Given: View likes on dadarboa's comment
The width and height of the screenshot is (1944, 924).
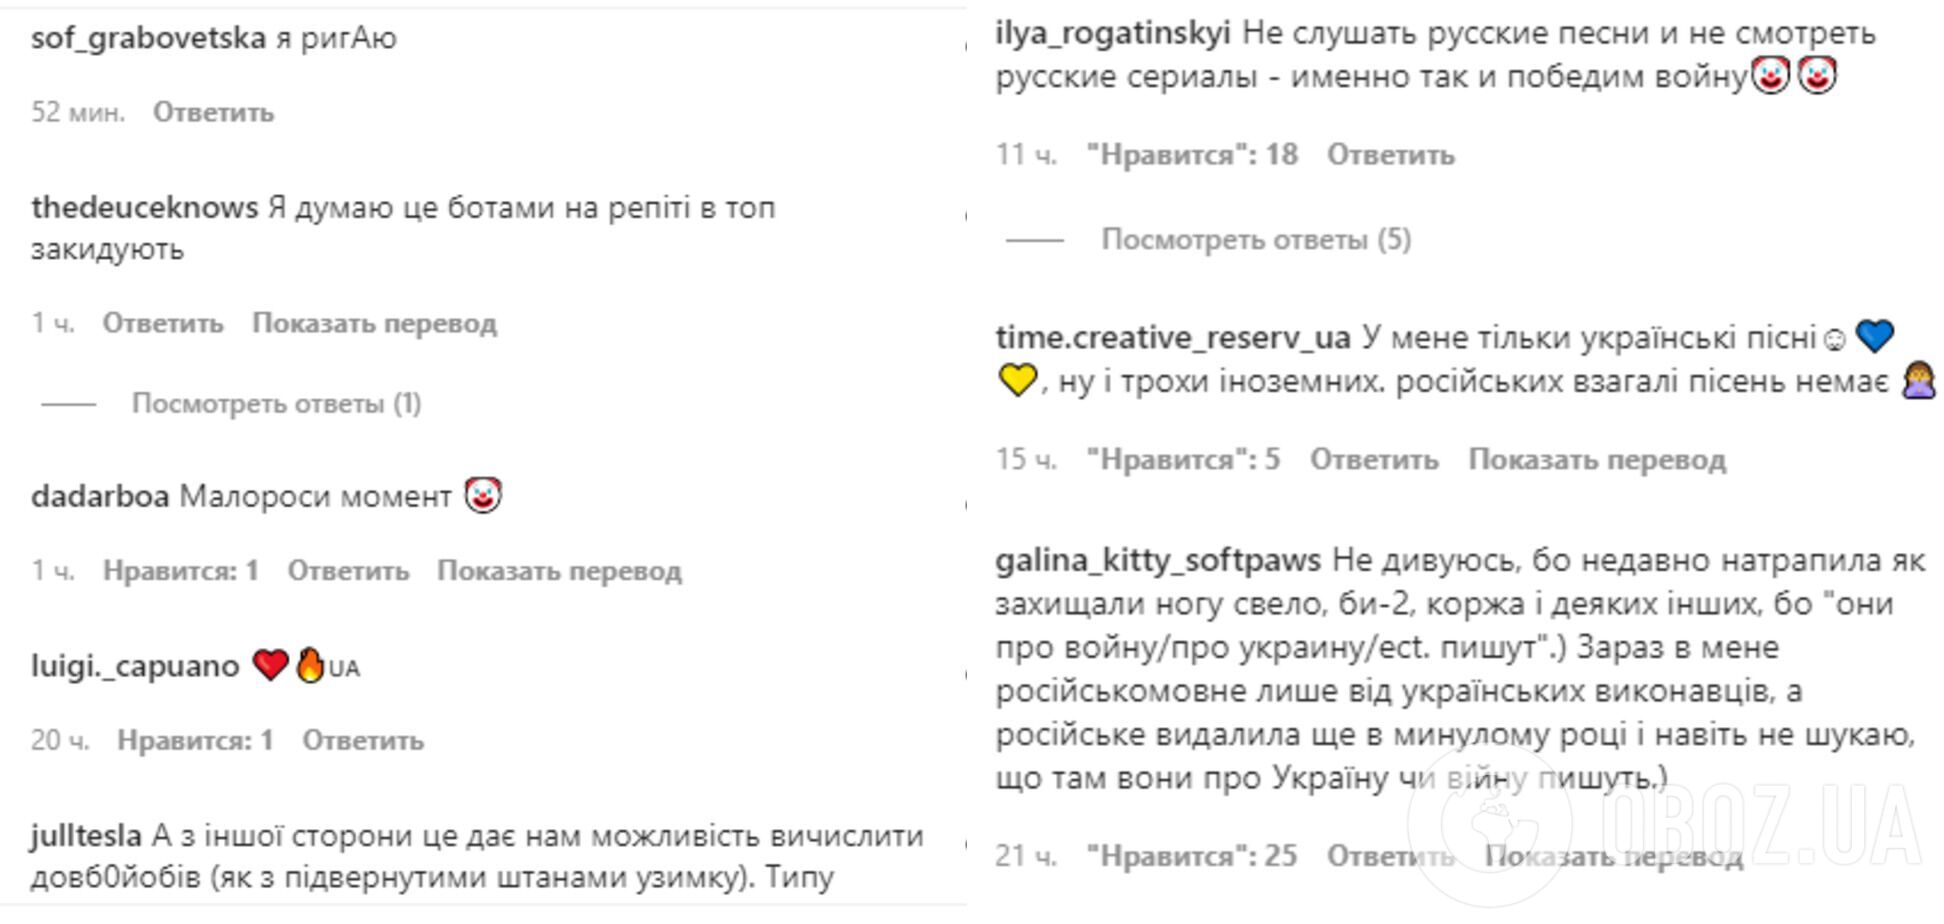Looking at the screenshot, I should click(x=181, y=571).
